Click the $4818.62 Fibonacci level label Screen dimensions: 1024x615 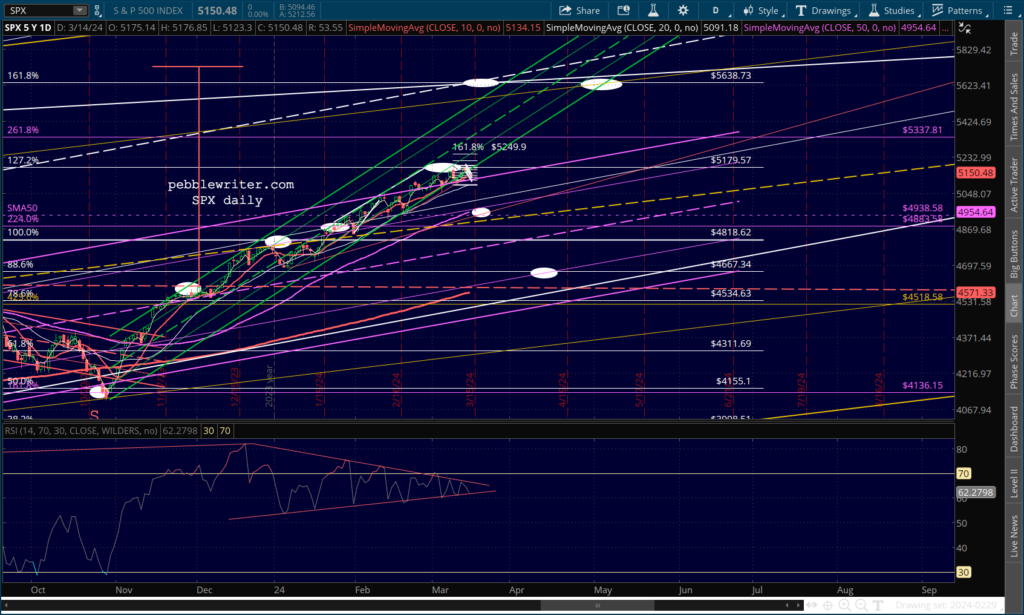tap(731, 232)
